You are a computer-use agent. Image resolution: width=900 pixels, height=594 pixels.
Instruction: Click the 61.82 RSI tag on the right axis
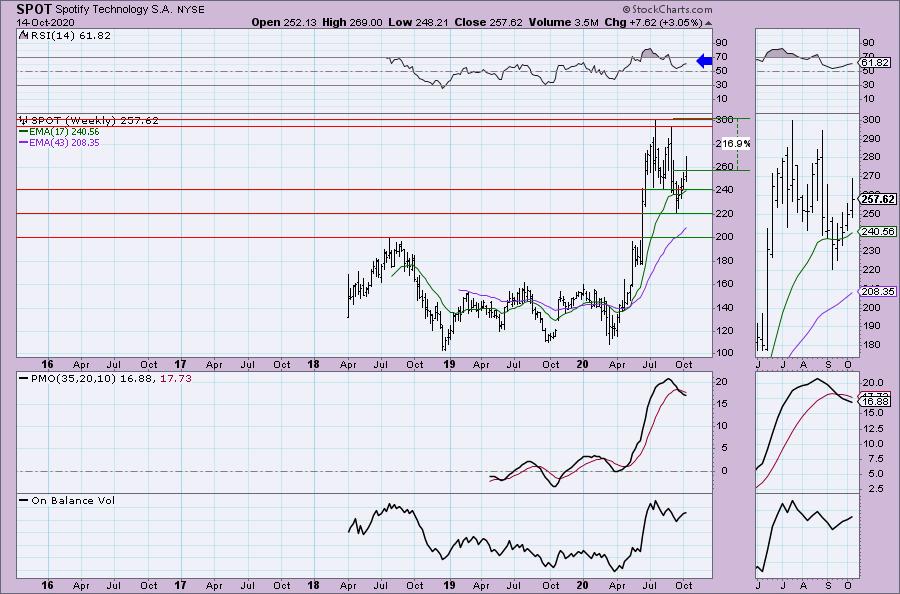click(x=875, y=62)
